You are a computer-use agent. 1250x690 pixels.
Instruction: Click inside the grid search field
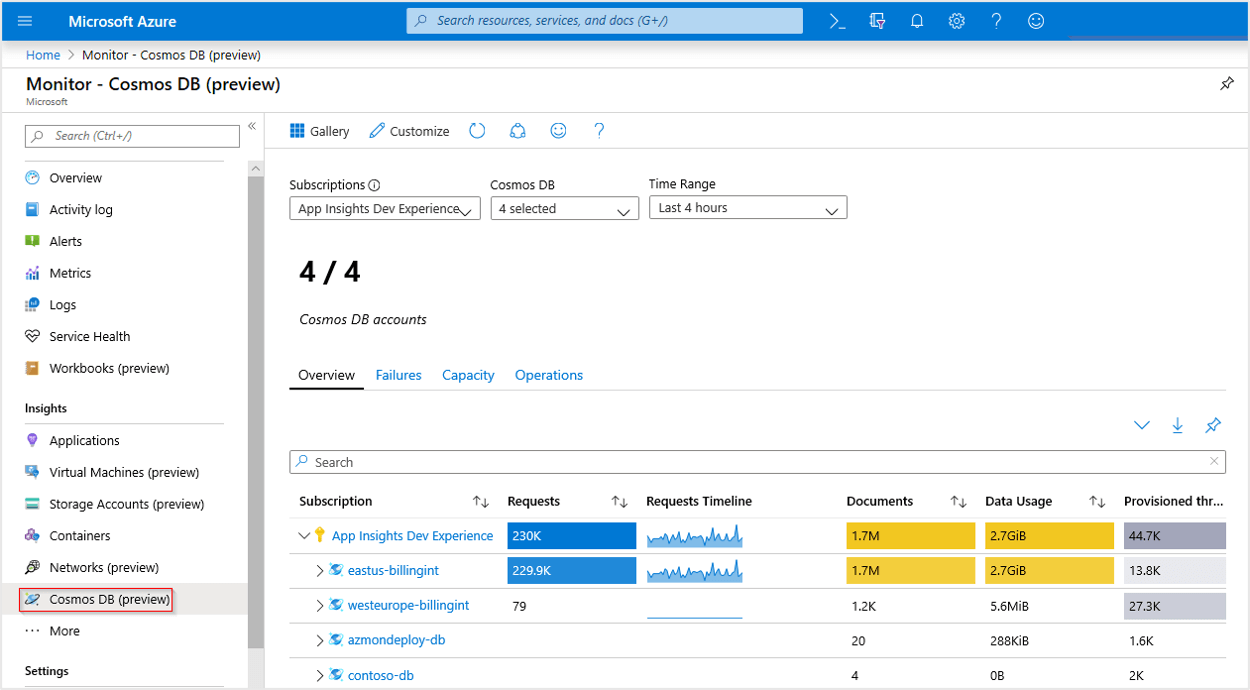point(700,461)
